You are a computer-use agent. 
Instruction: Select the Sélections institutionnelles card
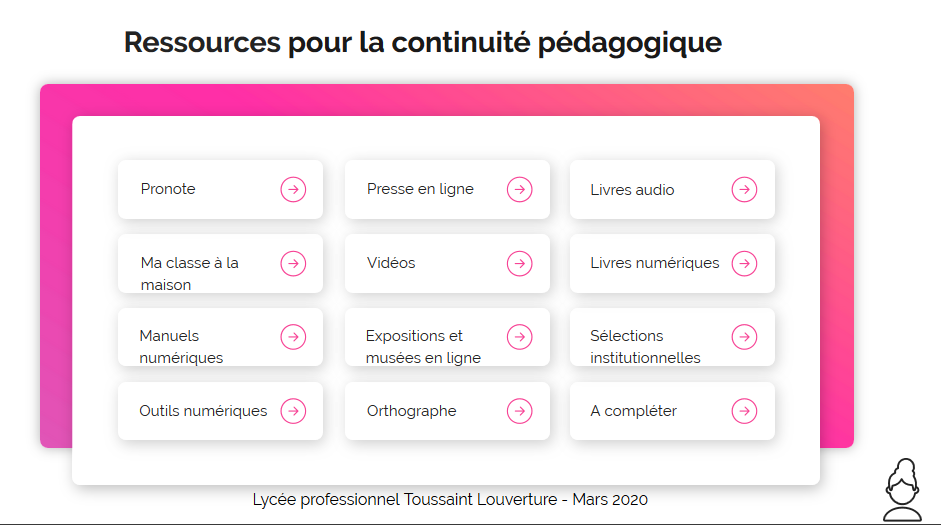672,337
